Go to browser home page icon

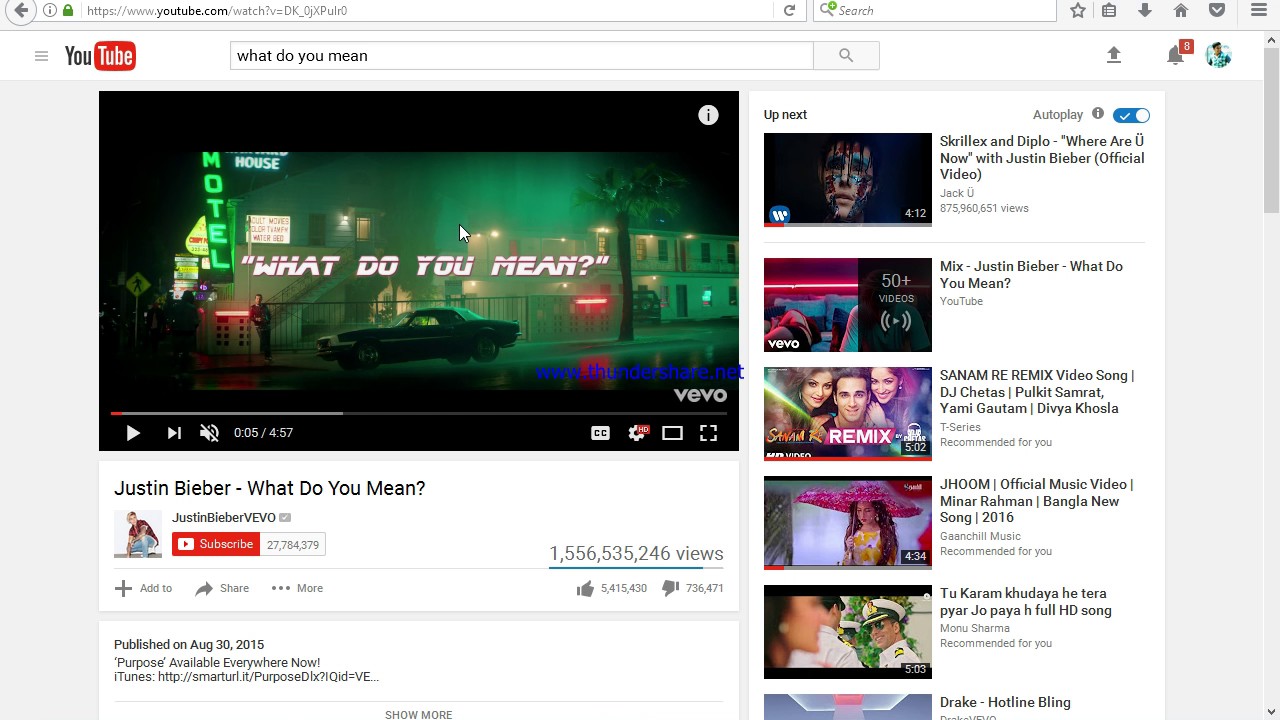(x=1181, y=10)
